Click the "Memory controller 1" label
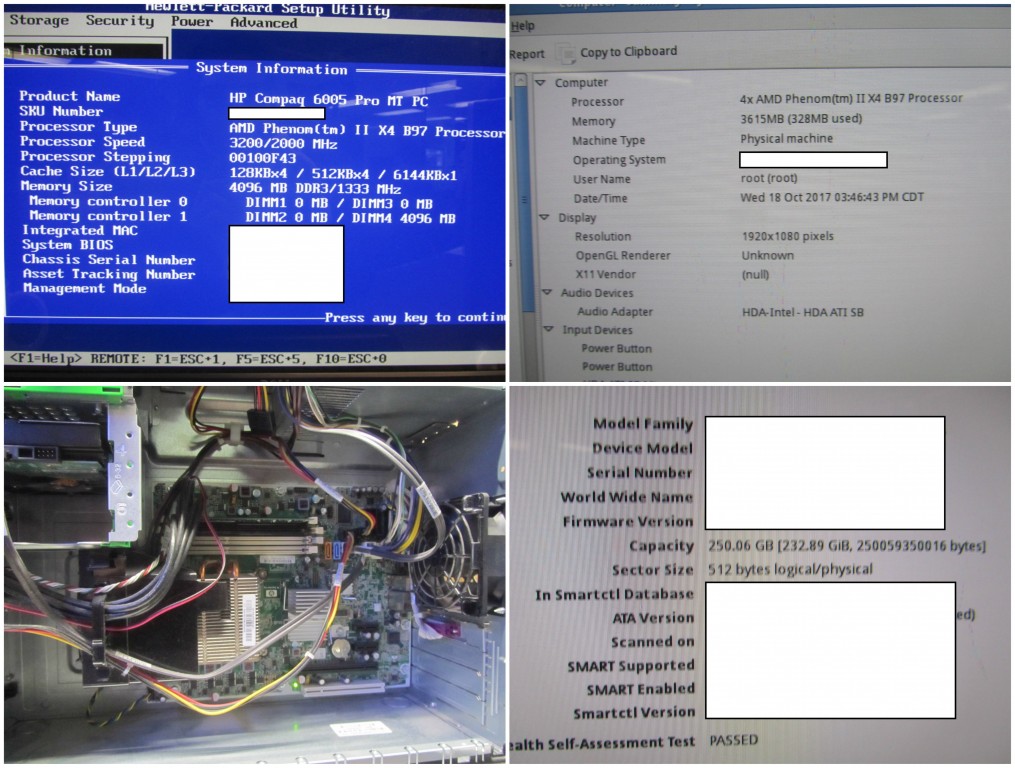The width and height of the screenshot is (1015, 768). pyautogui.click(x=108, y=216)
